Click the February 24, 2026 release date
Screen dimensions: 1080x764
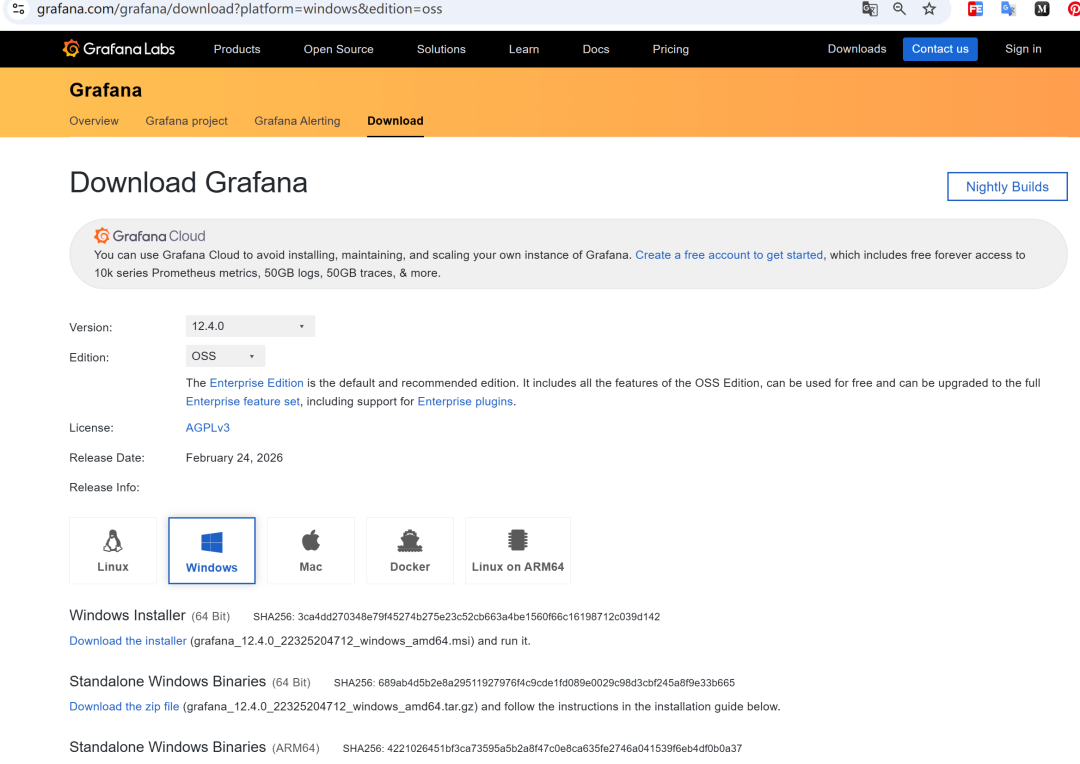click(x=234, y=458)
